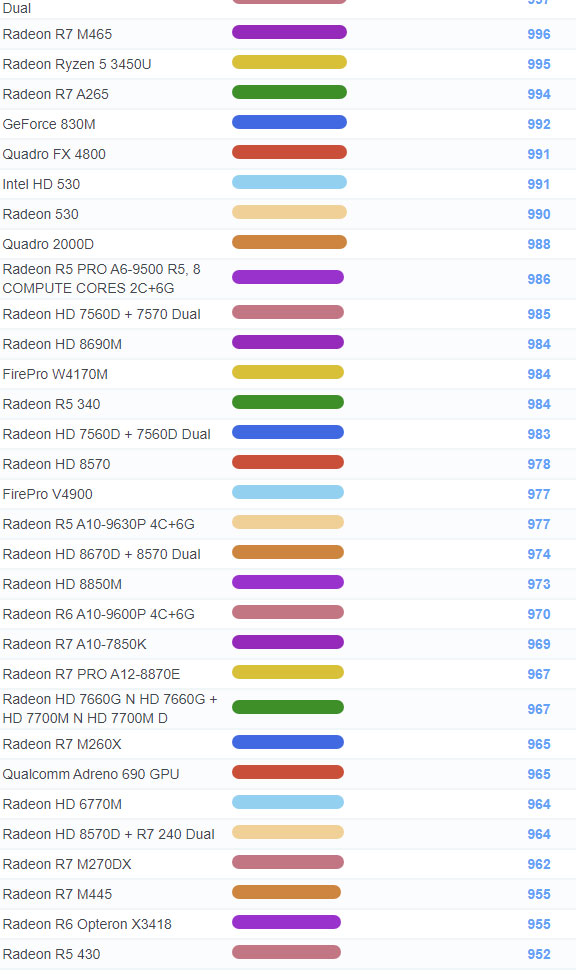This screenshot has width=576, height=974.
Task: Open Radeon HD 8570D + R7 240 Dual
Action: (108, 834)
